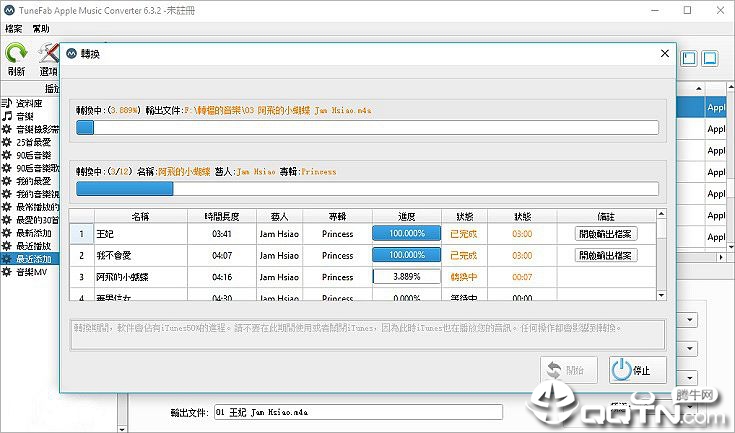Click the 名稱 column header

[x=141, y=216]
